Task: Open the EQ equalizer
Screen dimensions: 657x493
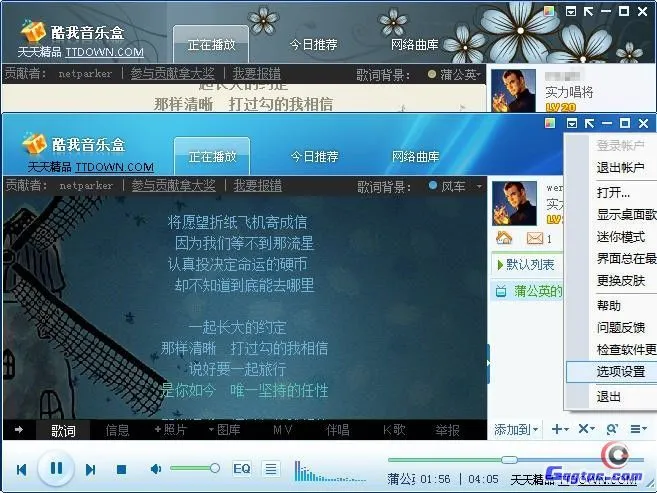Action: tap(242, 468)
